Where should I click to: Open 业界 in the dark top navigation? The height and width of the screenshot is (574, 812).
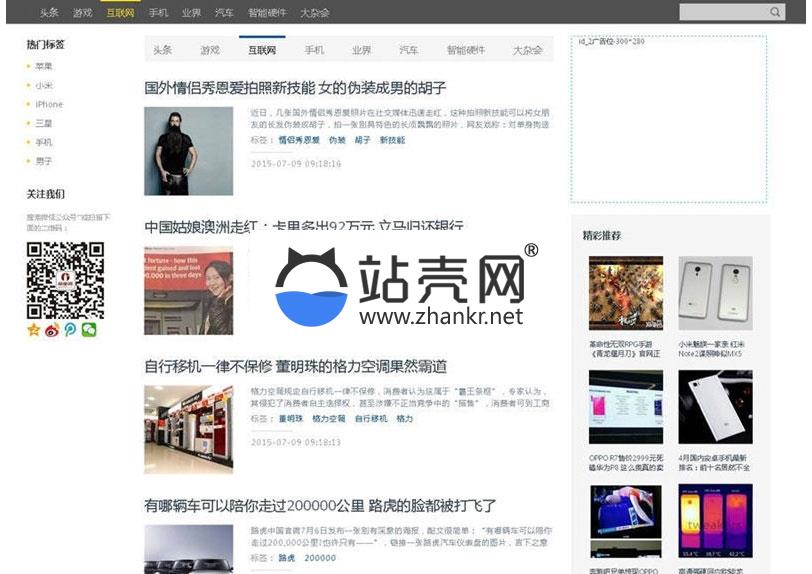point(191,13)
